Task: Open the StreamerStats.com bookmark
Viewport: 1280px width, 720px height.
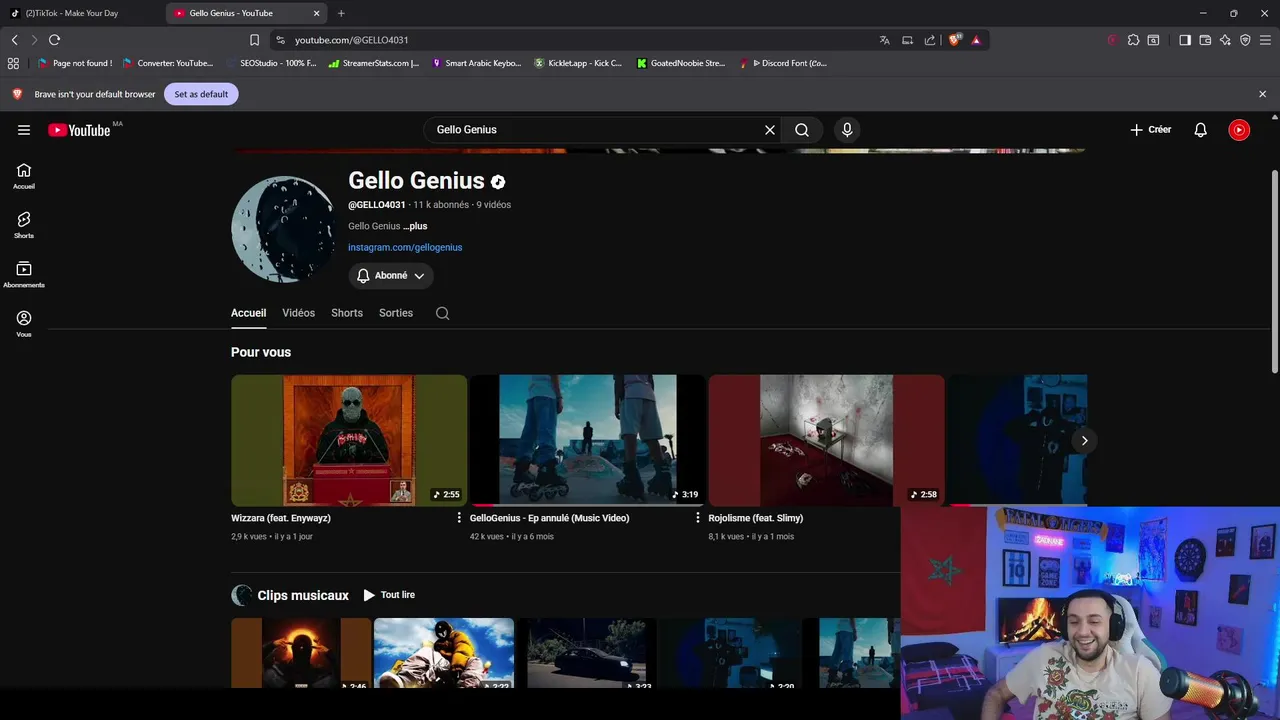Action: tap(374, 63)
